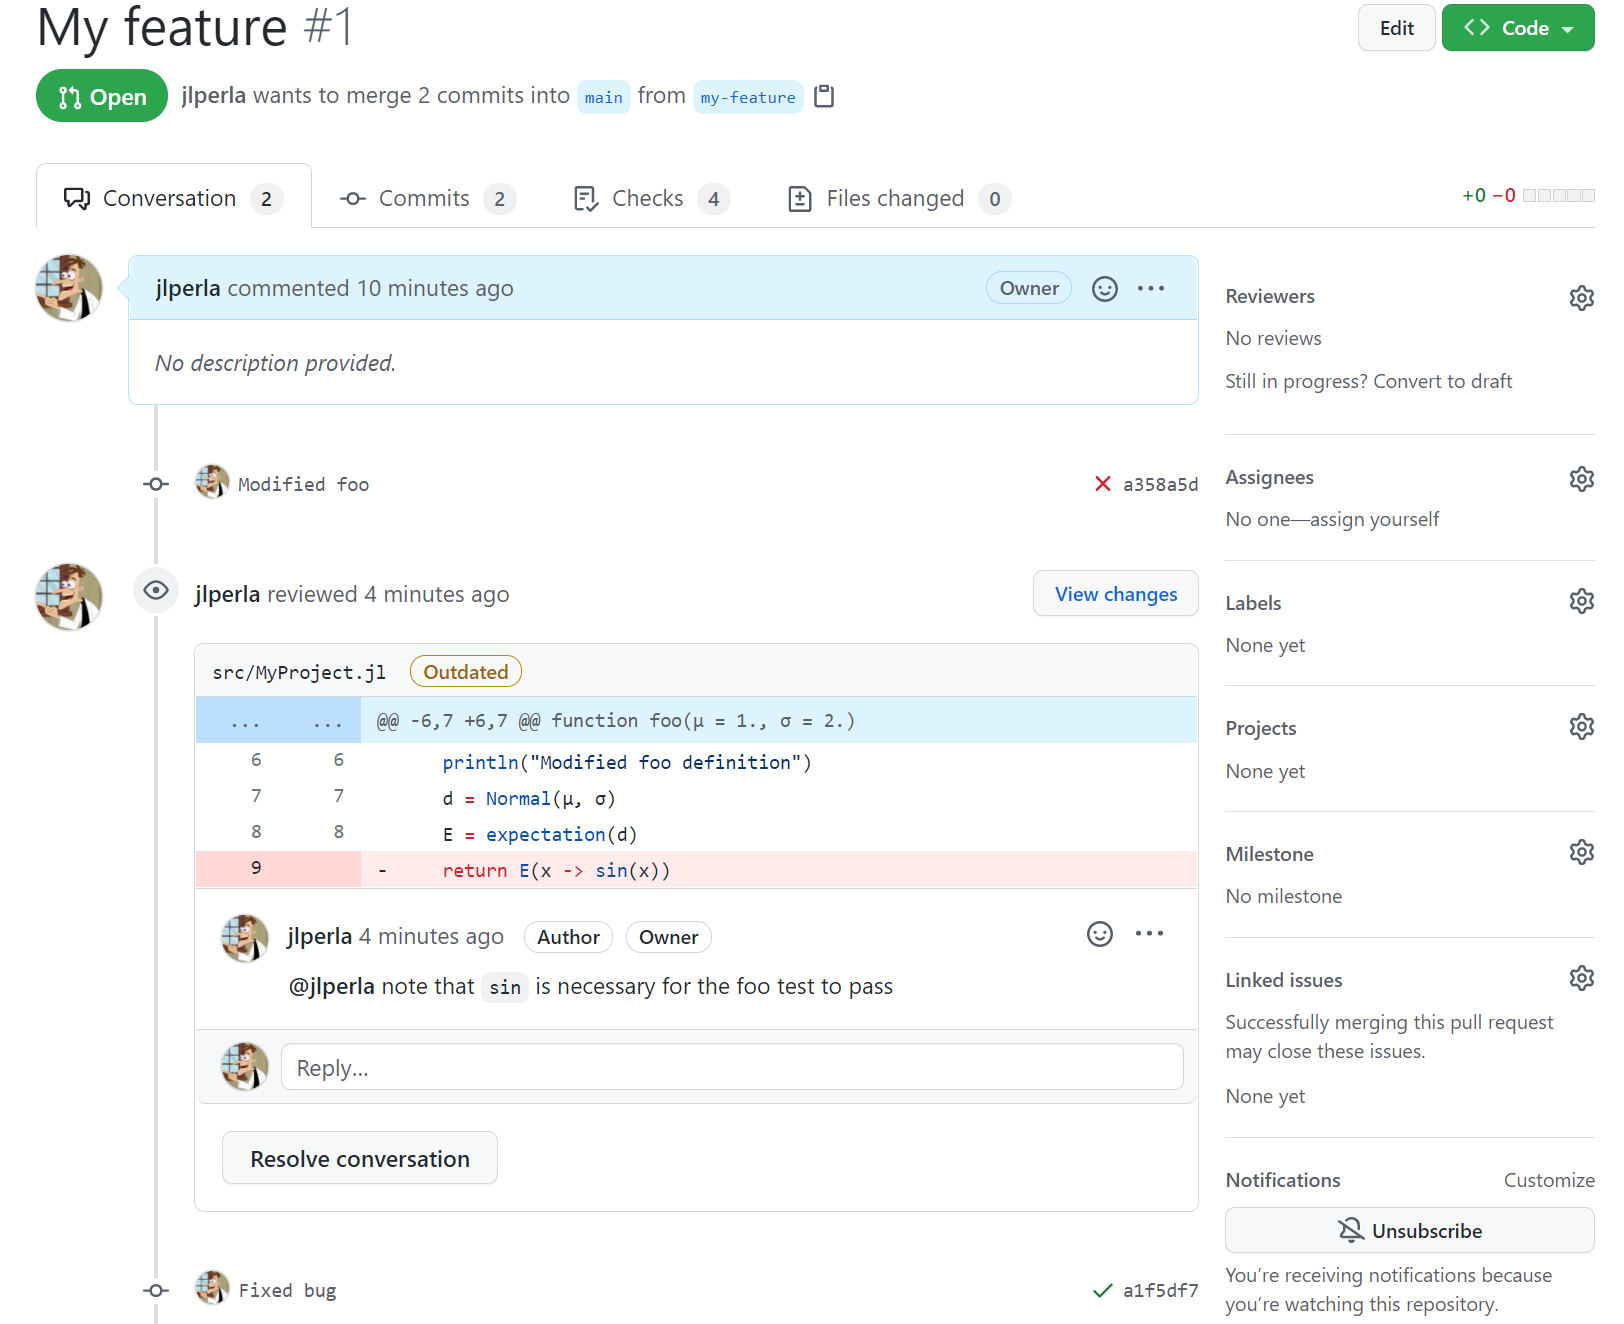
Task: Click the View changes button
Action: [x=1115, y=594]
